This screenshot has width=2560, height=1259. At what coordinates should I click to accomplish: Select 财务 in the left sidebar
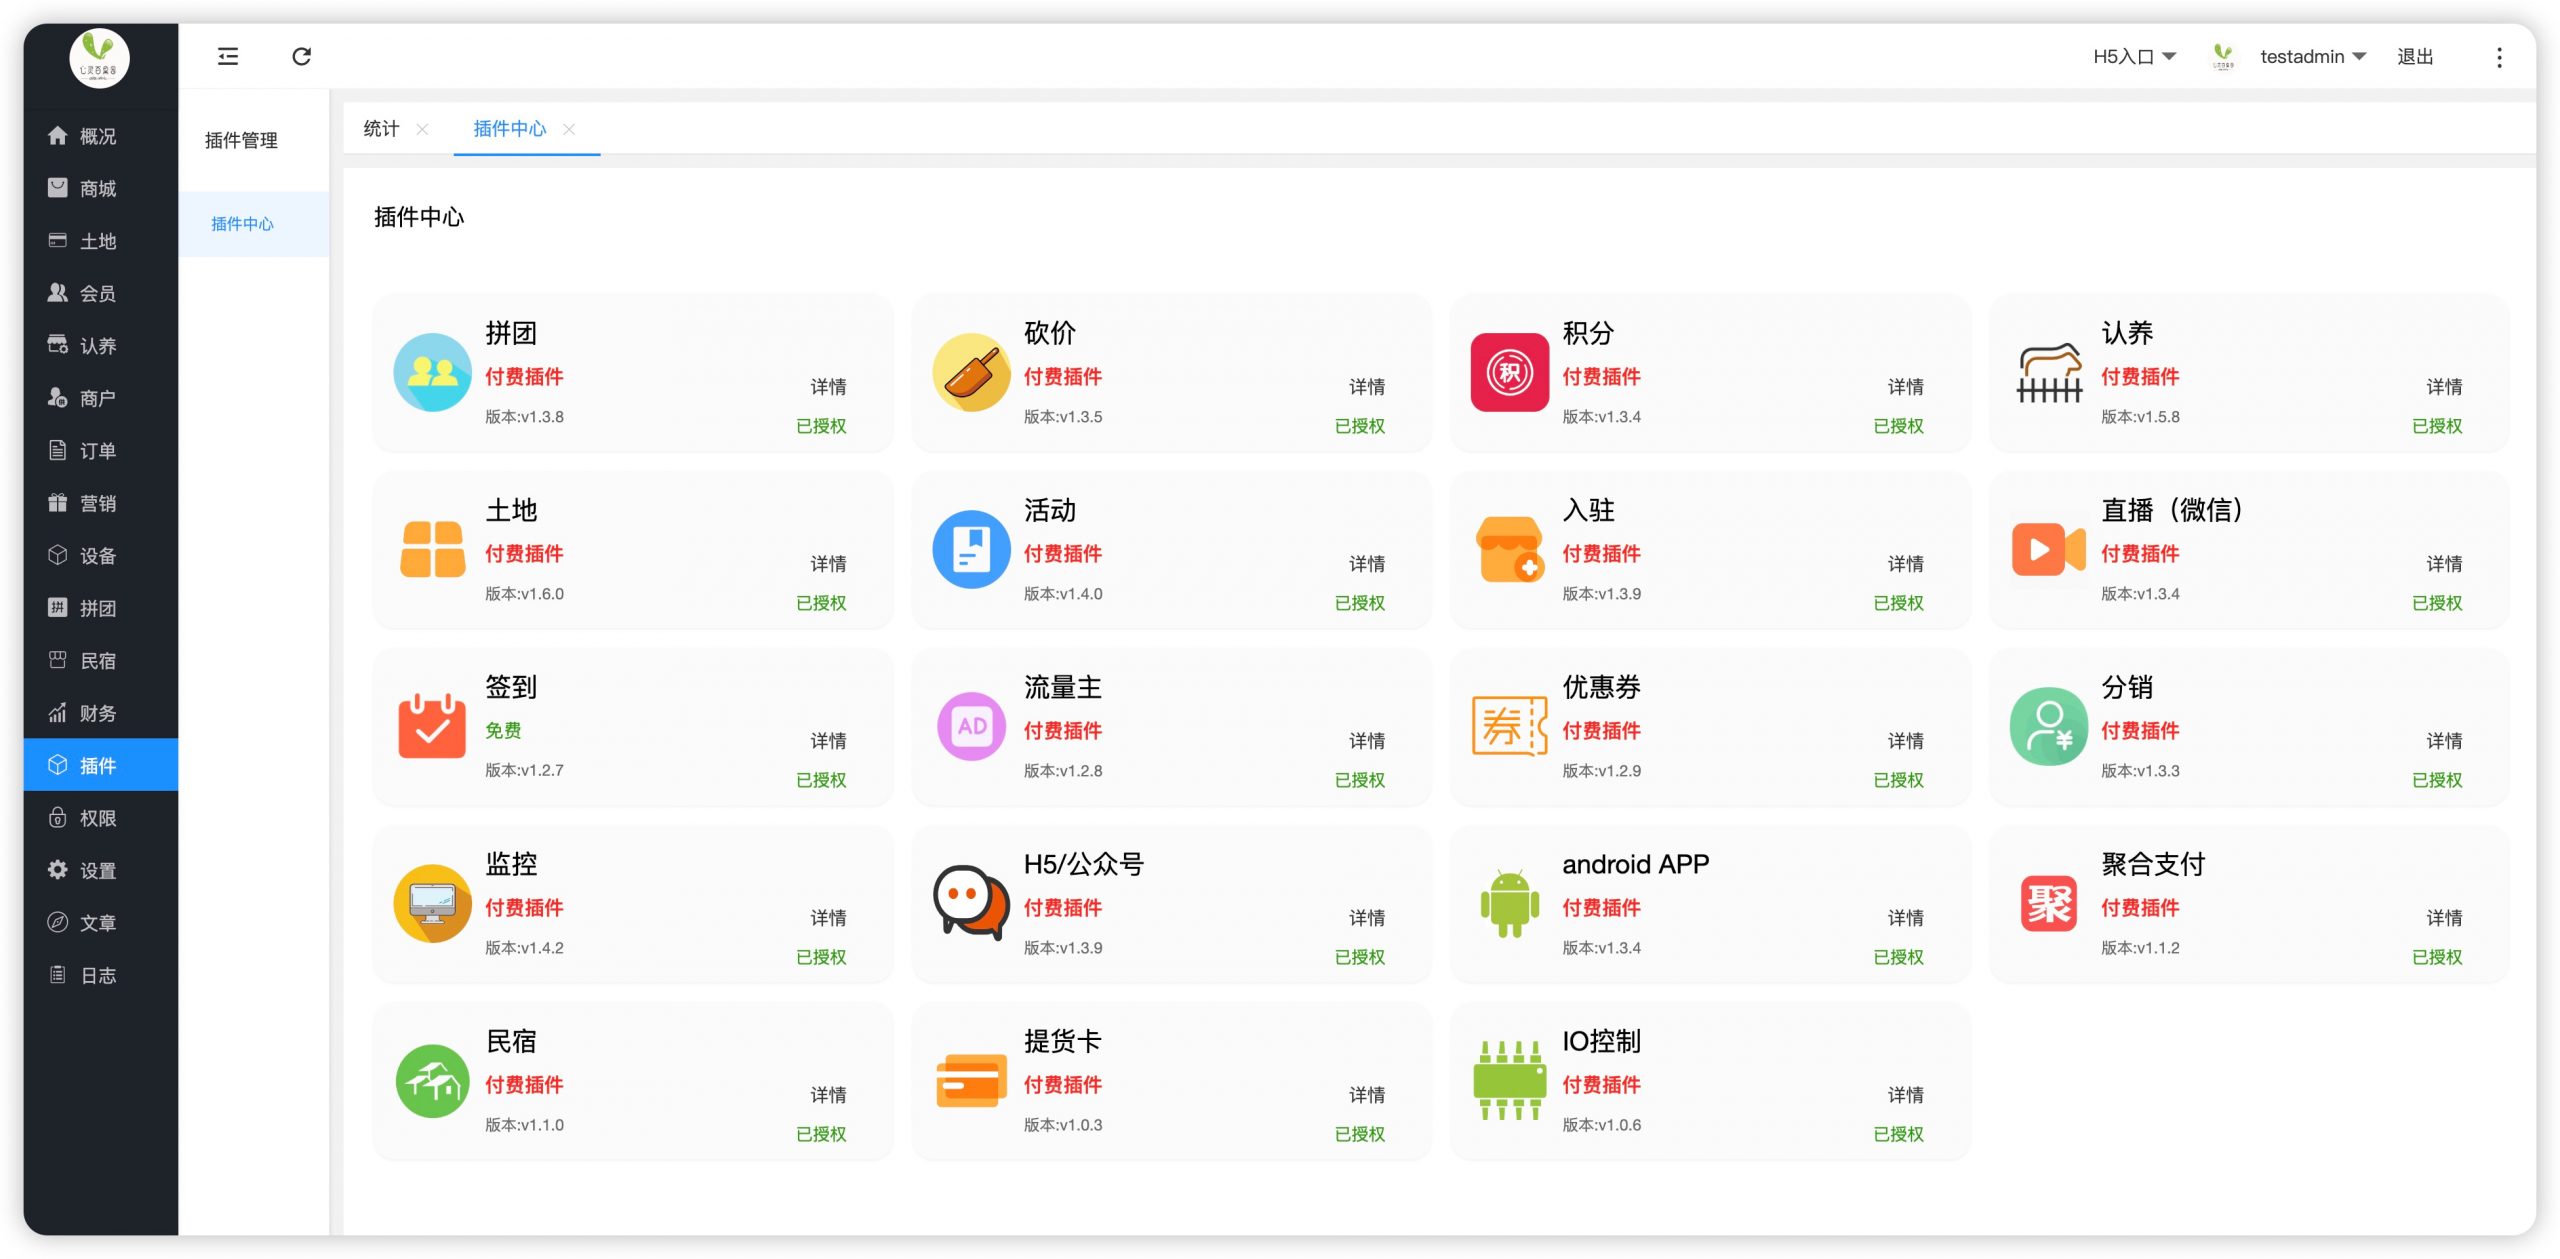tap(98, 713)
